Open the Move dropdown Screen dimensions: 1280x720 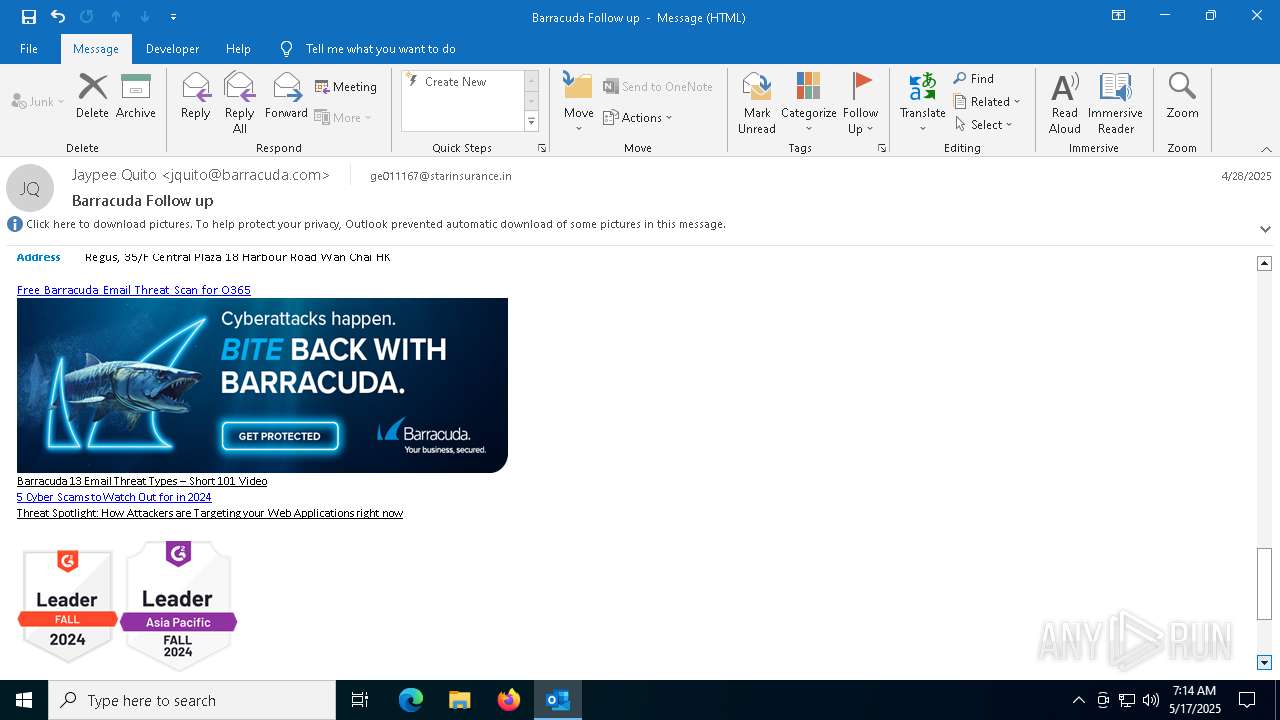[x=579, y=103]
